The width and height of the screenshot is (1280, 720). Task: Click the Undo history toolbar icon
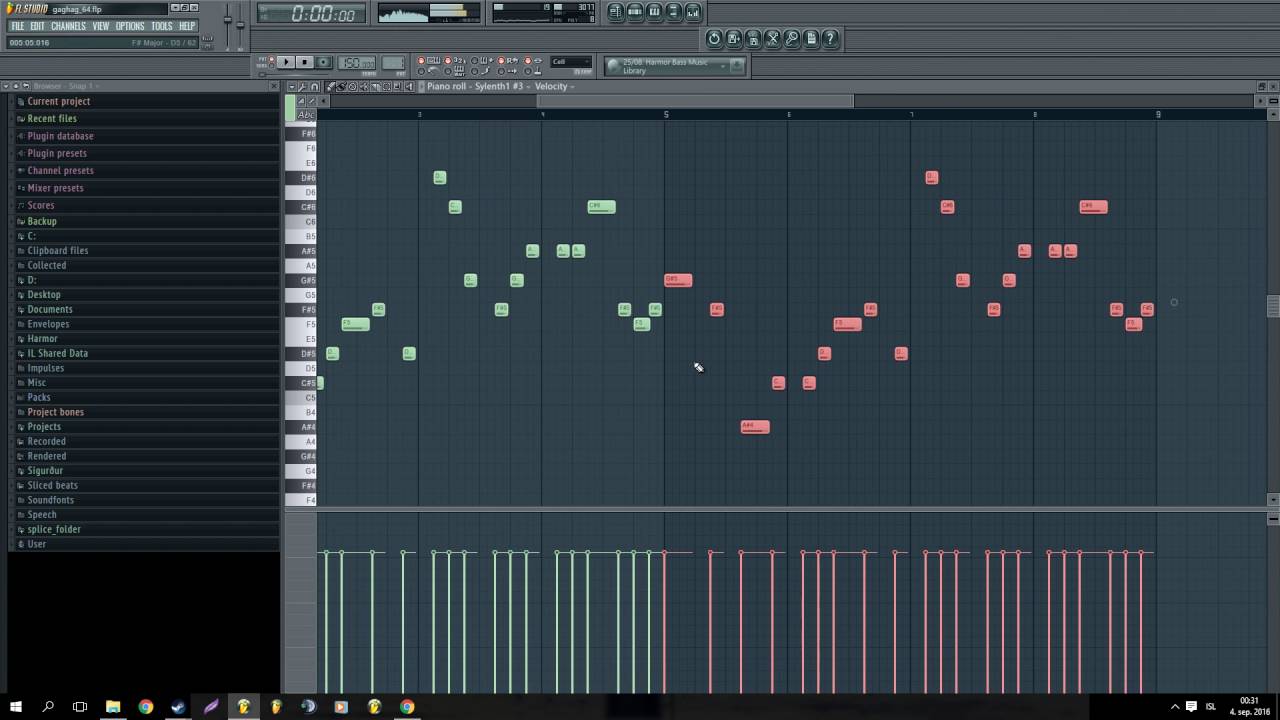click(x=714, y=39)
